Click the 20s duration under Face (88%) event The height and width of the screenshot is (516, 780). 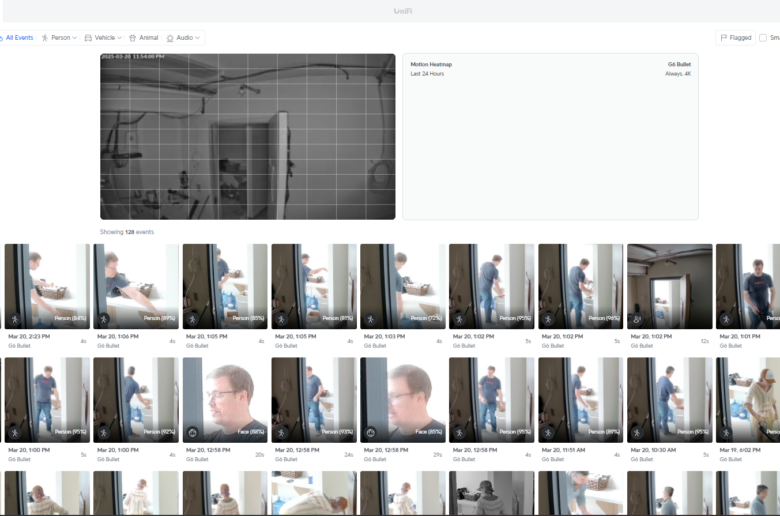click(x=260, y=455)
